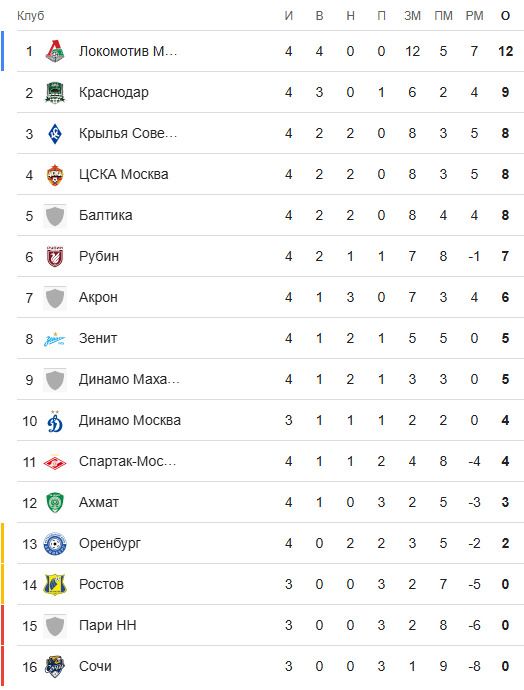Click the Dinamo Moscow logo
This screenshot has height=690, width=524.
pos(55,421)
